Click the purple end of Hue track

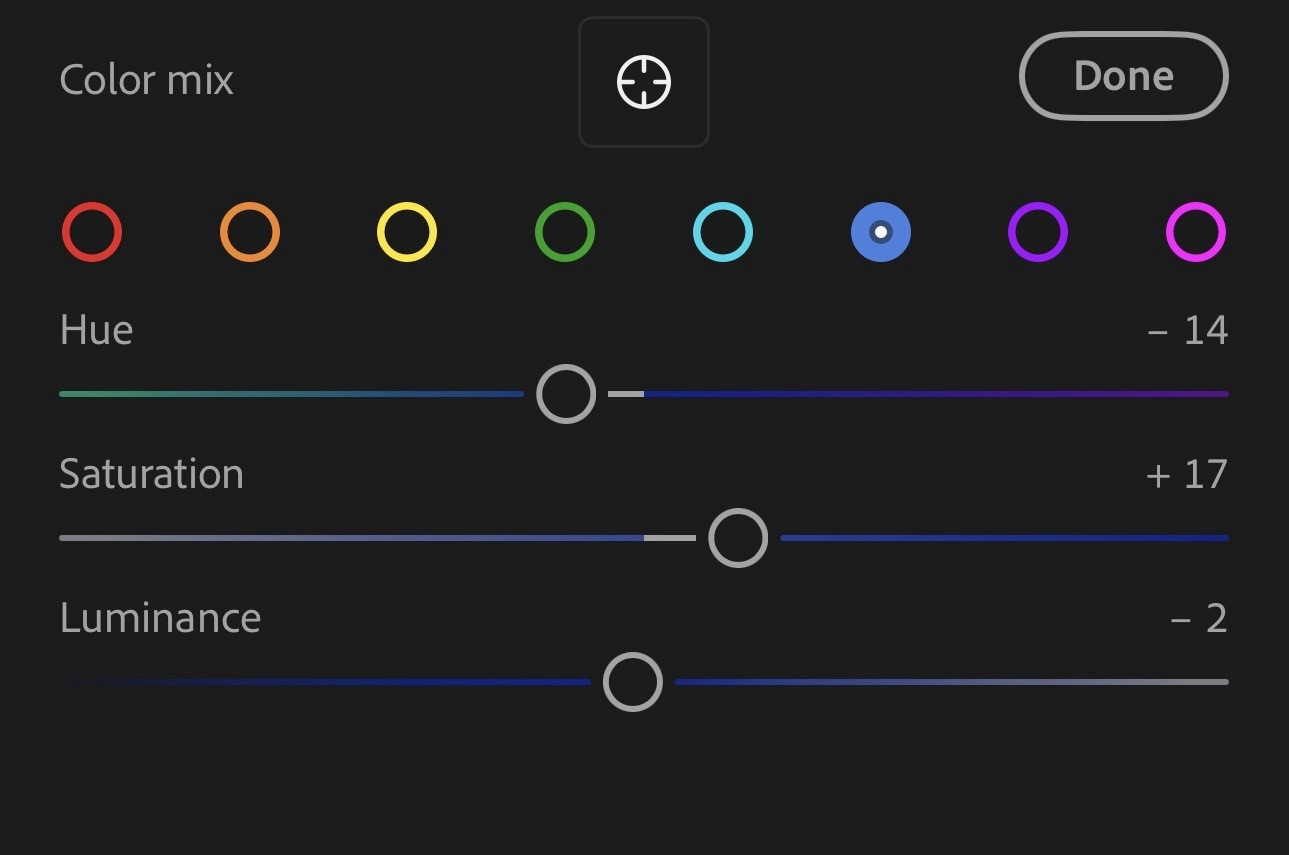1210,394
